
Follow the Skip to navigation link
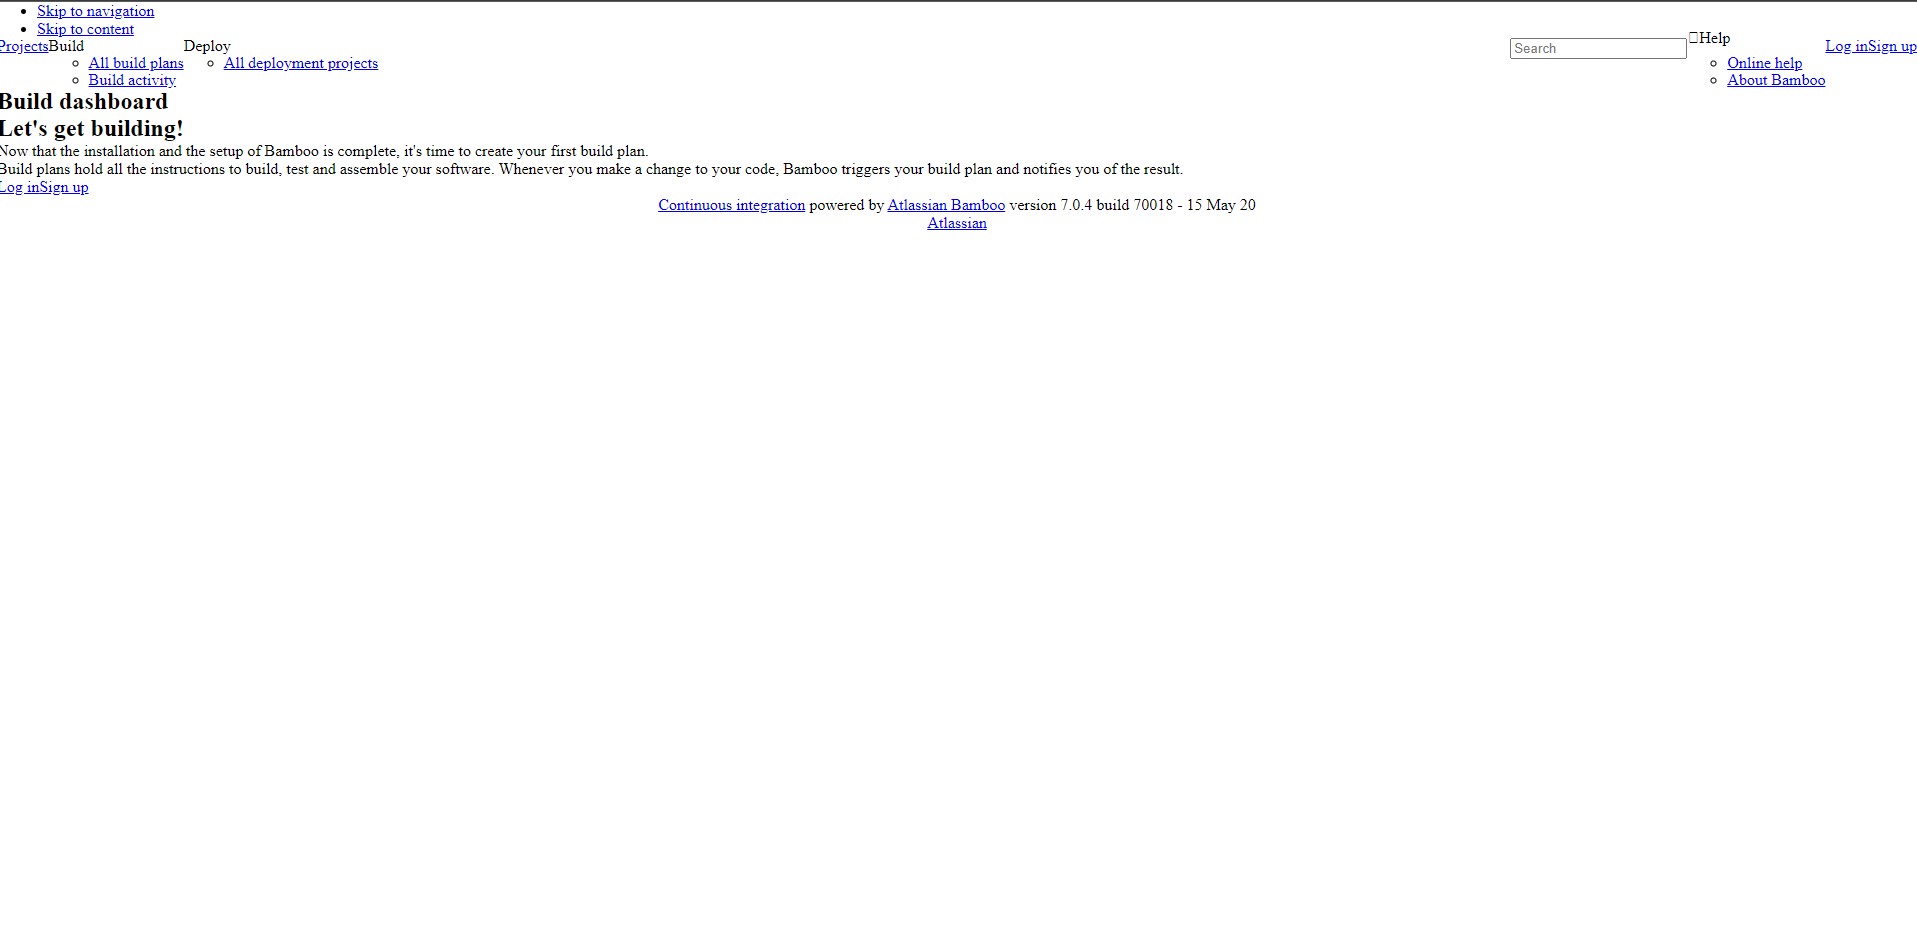click(x=96, y=11)
